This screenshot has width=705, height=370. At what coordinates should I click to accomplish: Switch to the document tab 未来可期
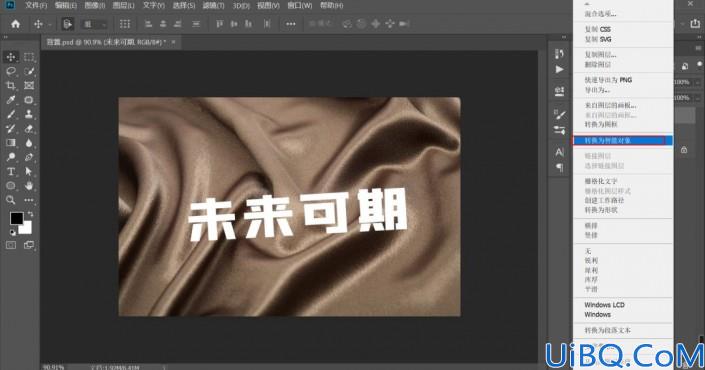click(x=106, y=42)
